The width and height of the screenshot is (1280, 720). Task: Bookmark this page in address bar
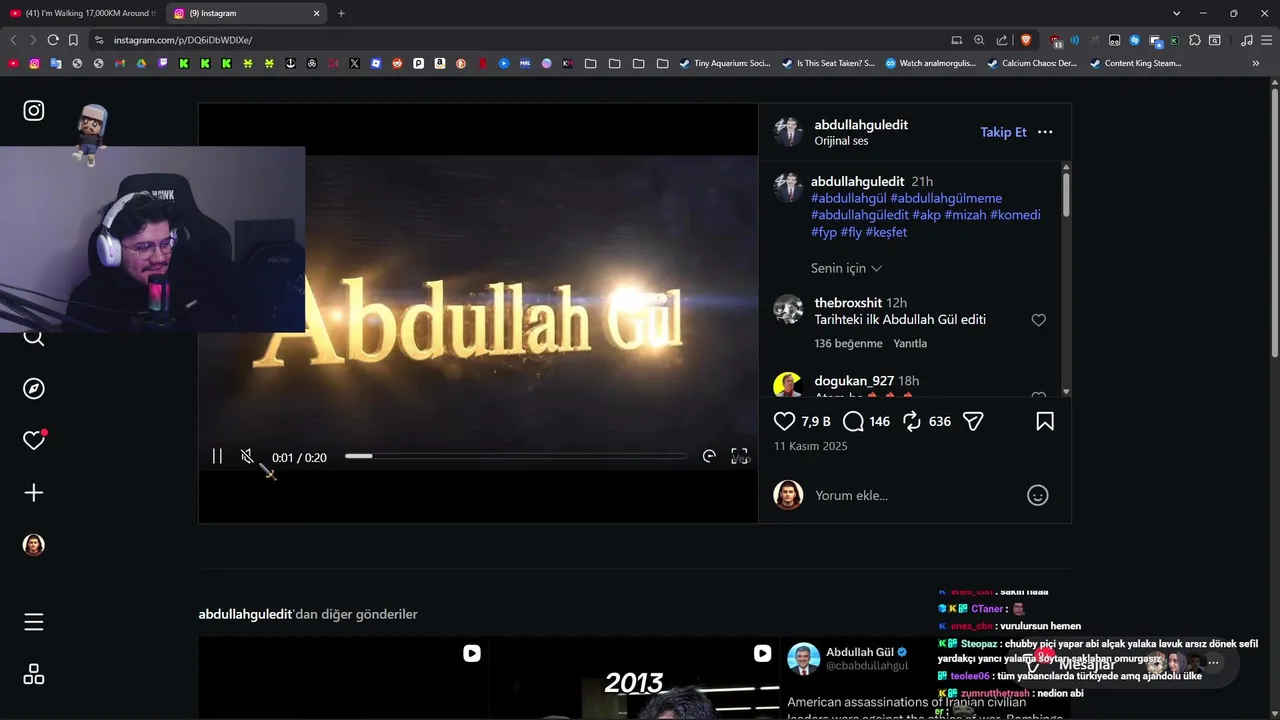point(73,40)
